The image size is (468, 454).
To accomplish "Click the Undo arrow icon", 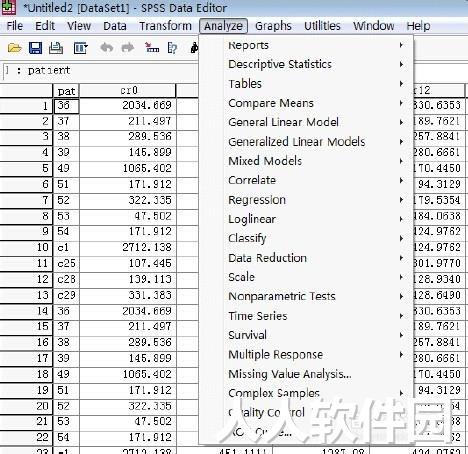I will (x=107, y=48).
